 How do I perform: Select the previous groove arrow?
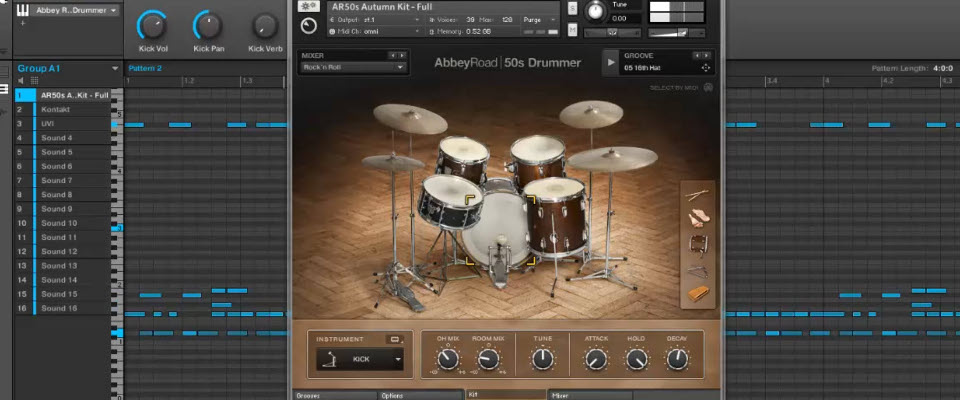coord(696,56)
